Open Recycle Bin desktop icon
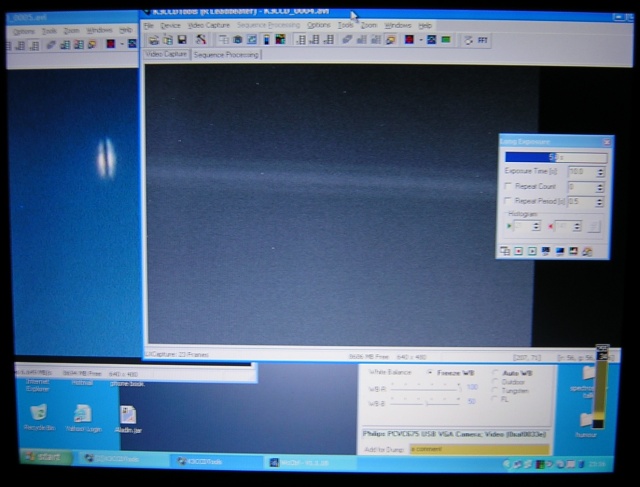Image resolution: width=640 pixels, height=487 pixels. pyautogui.click(x=39, y=417)
